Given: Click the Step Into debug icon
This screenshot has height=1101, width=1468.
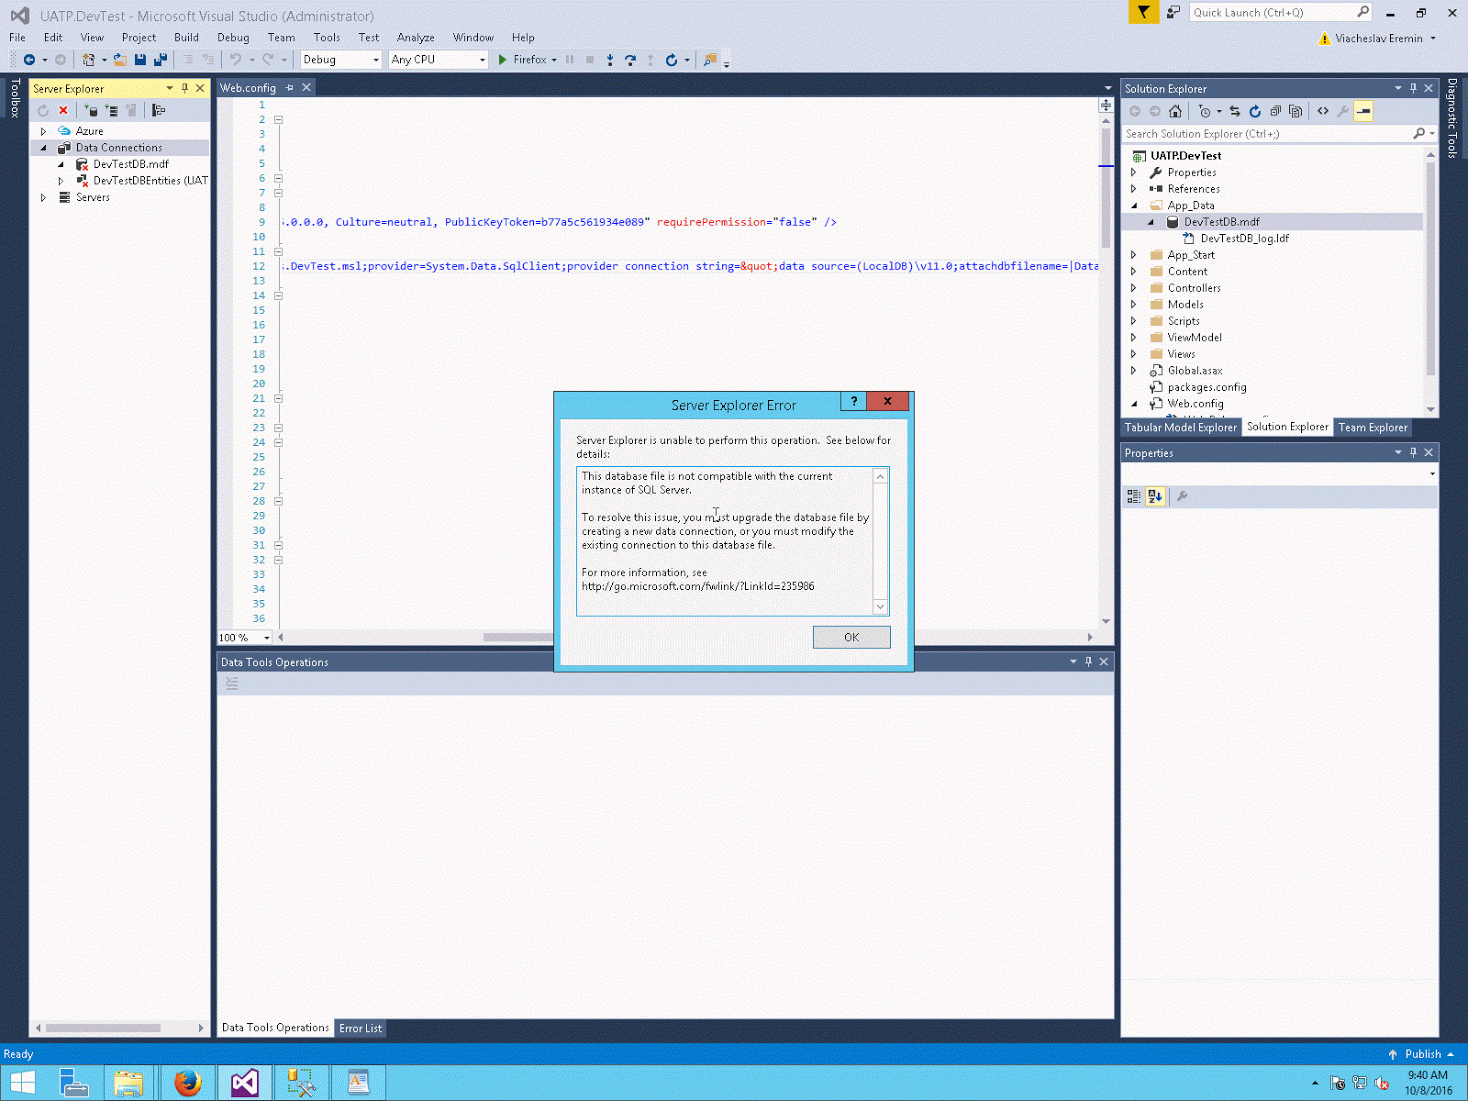Looking at the screenshot, I should click(610, 60).
